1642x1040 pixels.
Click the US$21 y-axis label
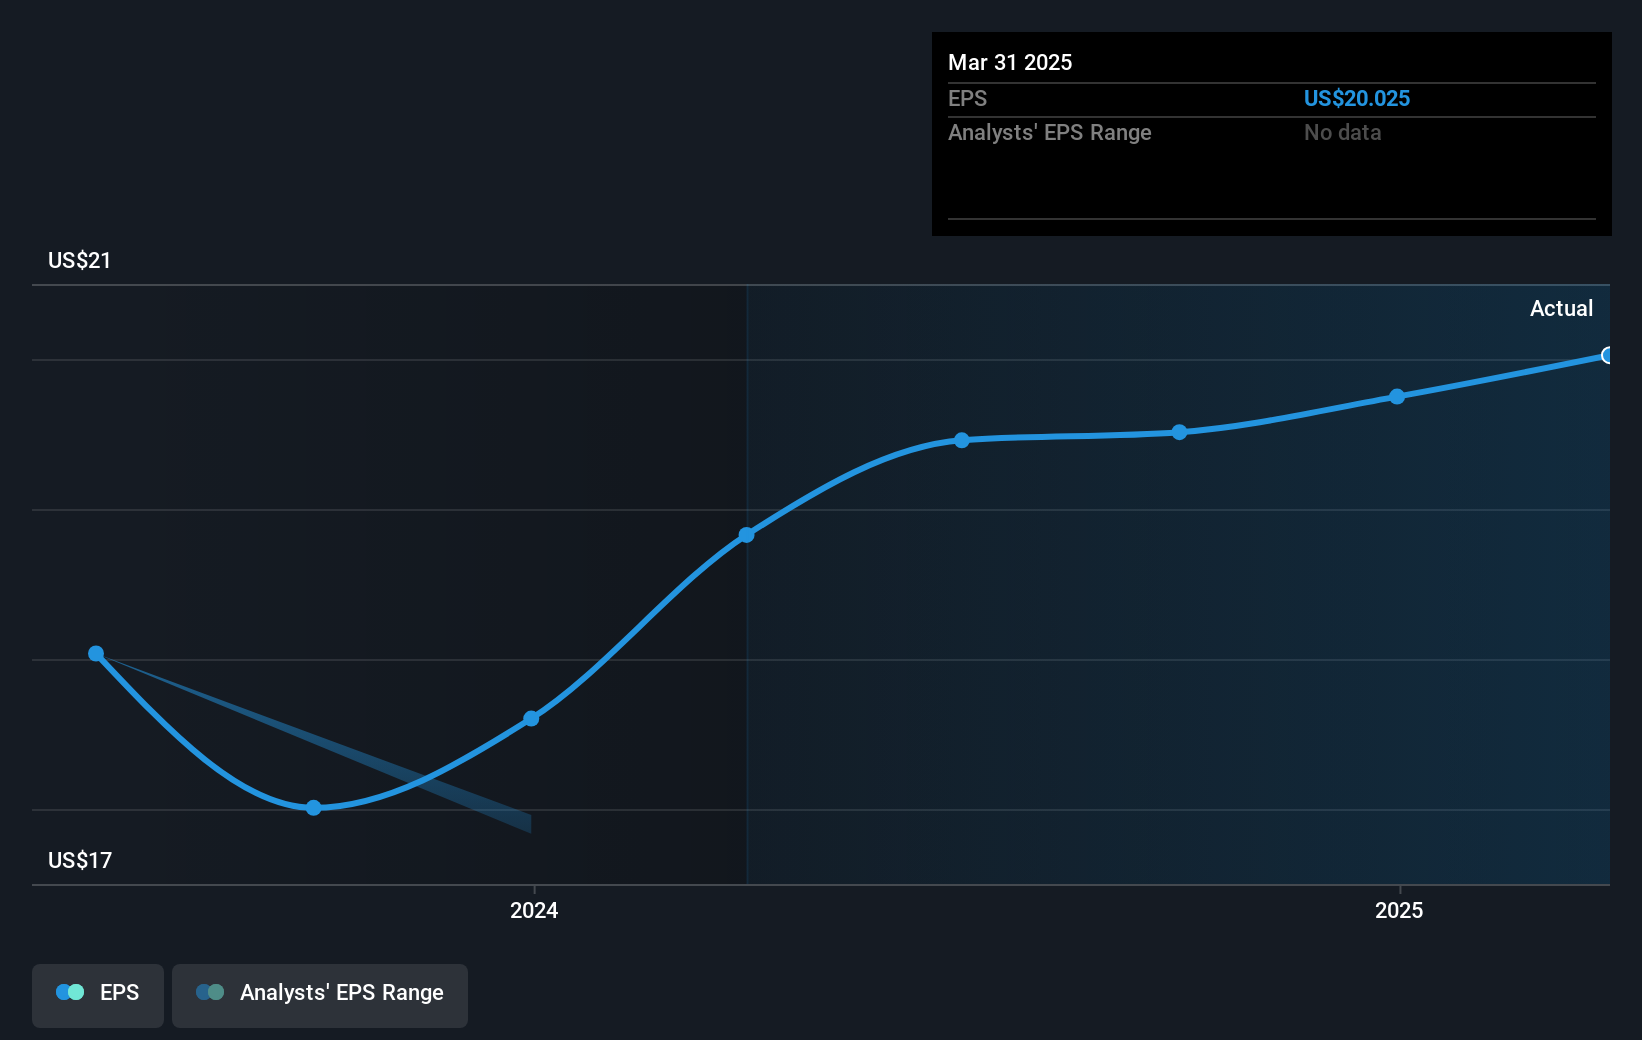pos(79,260)
